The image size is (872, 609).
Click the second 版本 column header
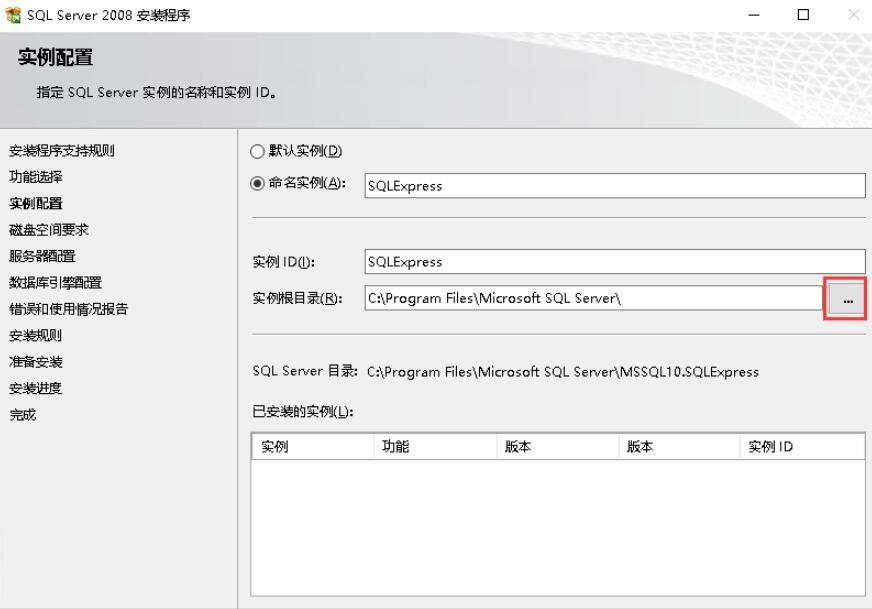[680, 447]
